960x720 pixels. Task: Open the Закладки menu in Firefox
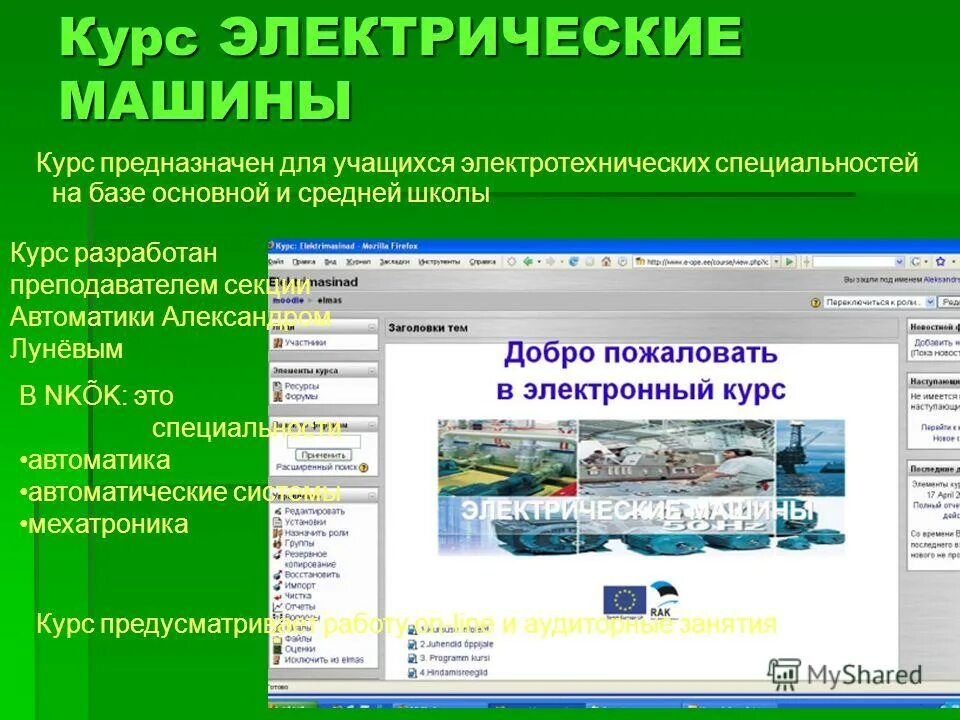pyautogui.click(x=394, y=261)
